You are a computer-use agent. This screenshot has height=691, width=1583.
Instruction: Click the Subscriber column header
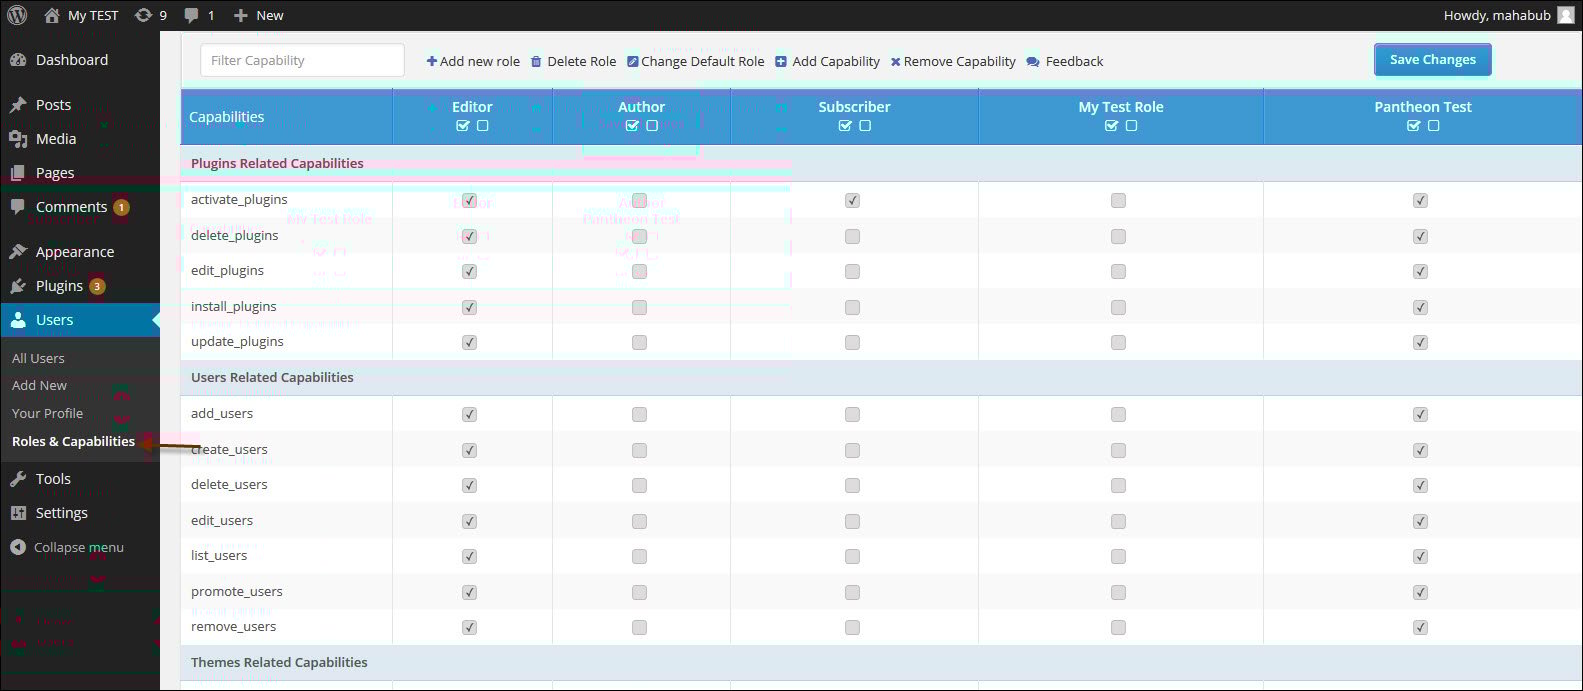point(854,107)
